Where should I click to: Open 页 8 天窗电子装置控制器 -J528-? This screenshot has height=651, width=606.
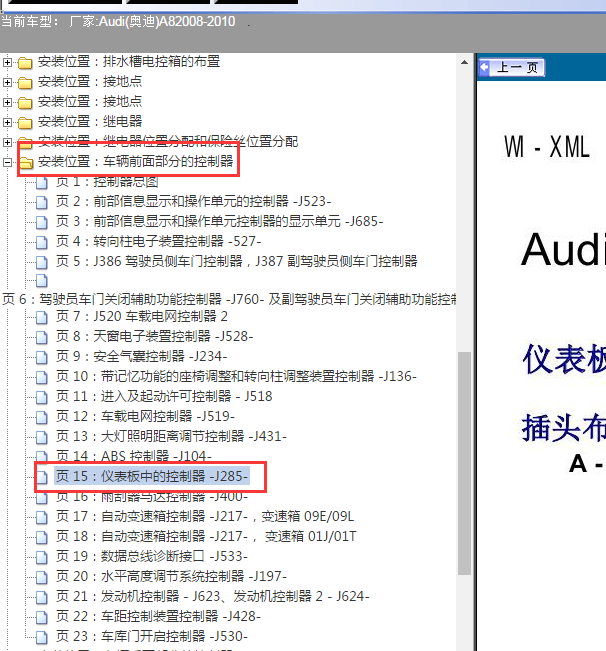154,336
